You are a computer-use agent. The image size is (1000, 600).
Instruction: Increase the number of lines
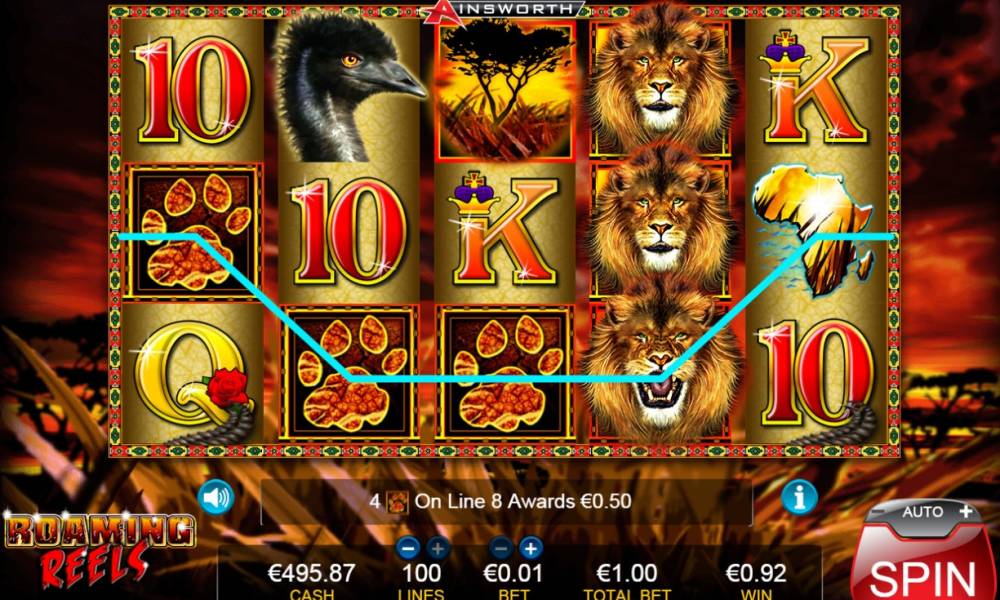(x=436, y=548)
